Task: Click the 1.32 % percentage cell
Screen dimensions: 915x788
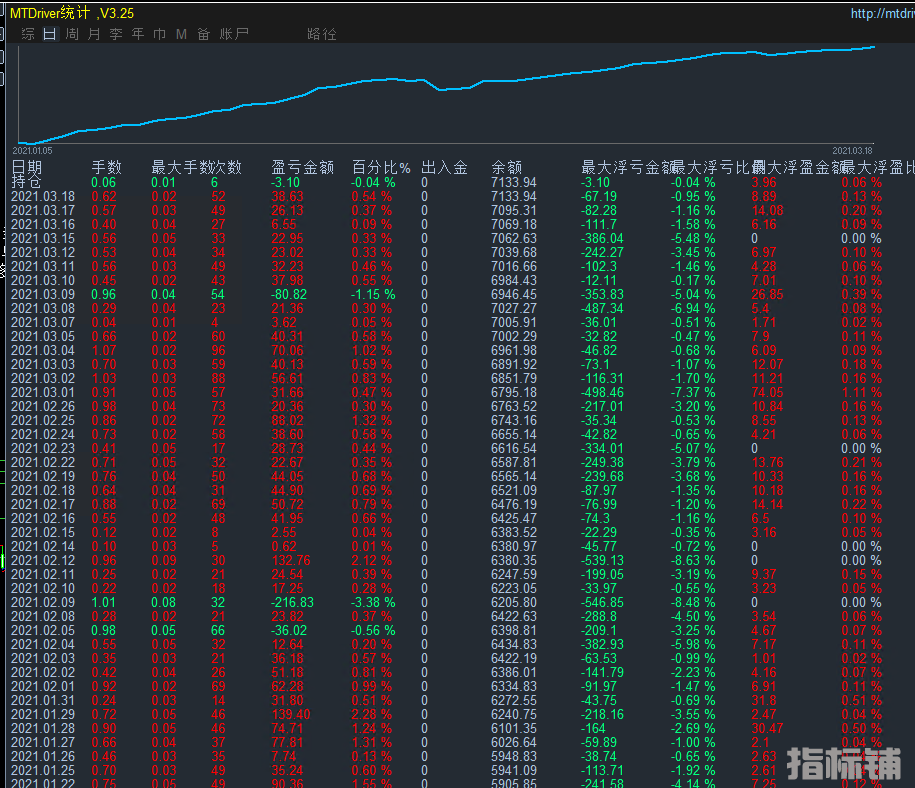Action: (372, 421)
